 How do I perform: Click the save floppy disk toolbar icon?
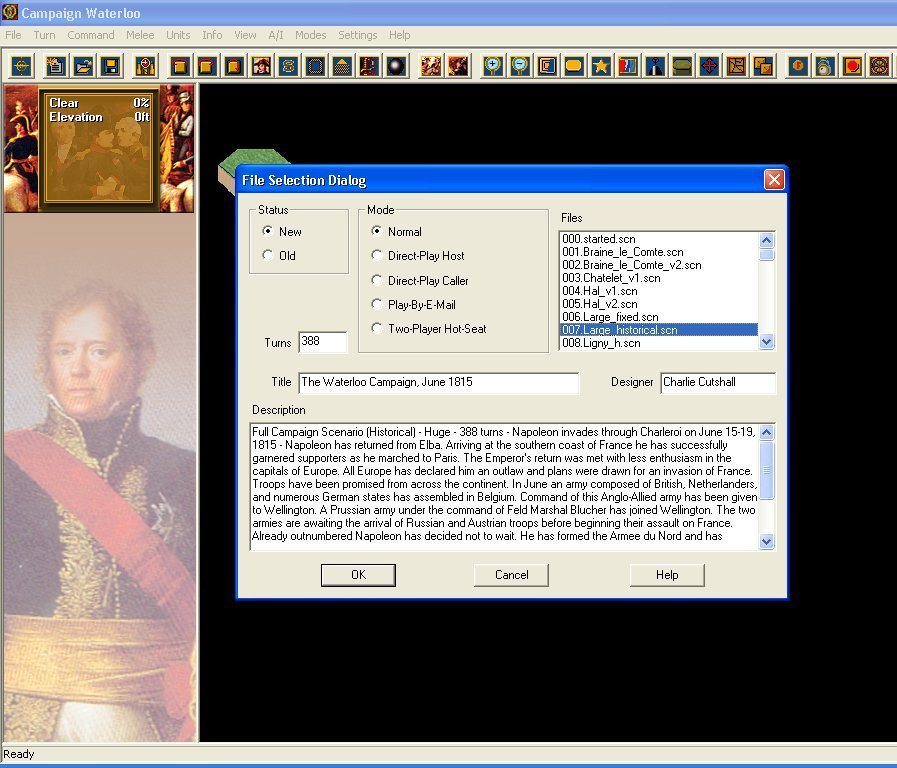pyautogui.click(x=111, y=67)
